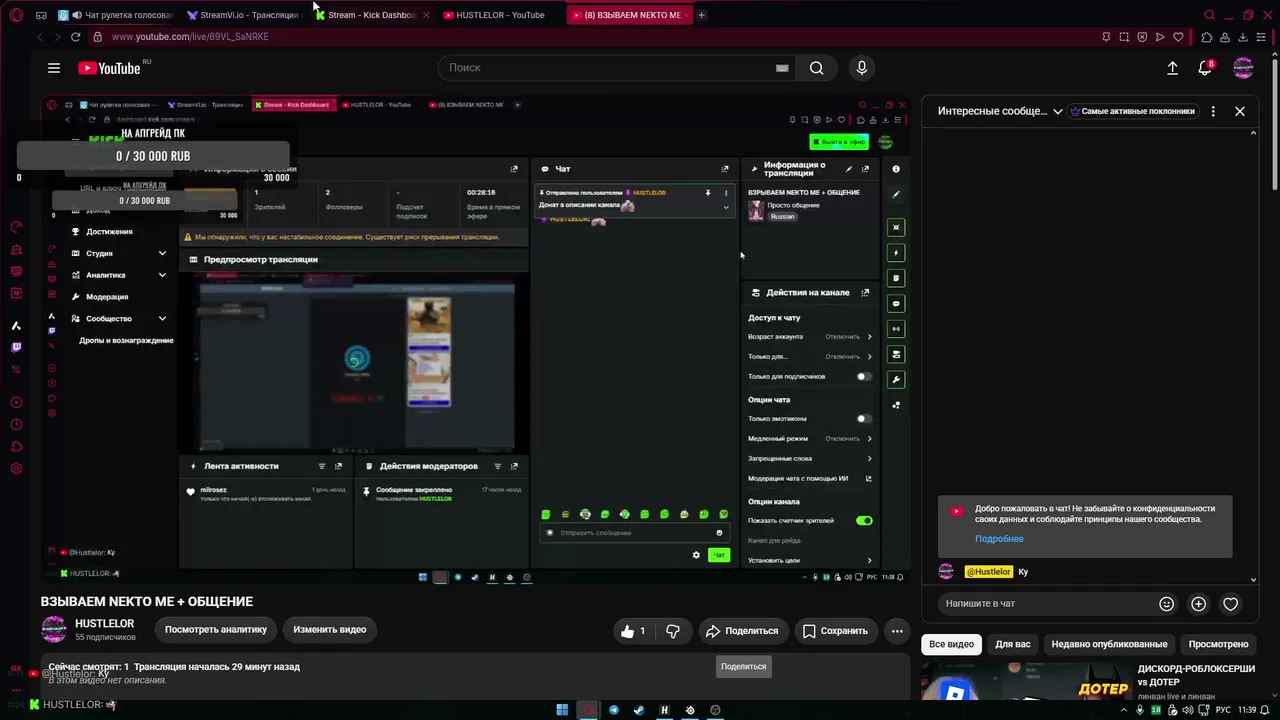This screenshot has height=720, width=1280.
Task: Open the HUSTLELOR channel avatar
Action: [x=54, y=630]
